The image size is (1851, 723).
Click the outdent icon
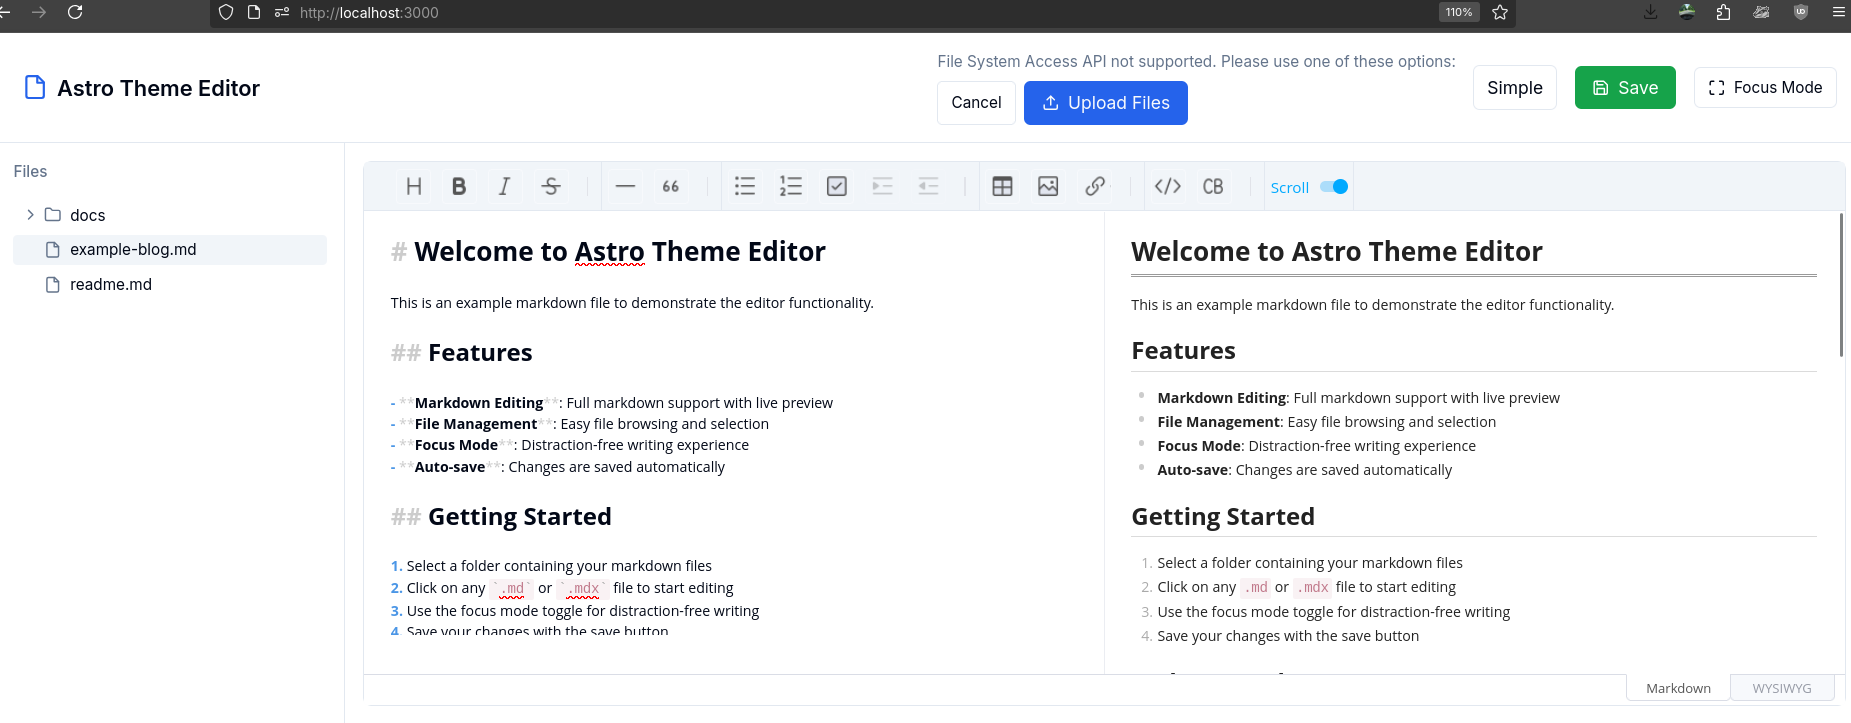(x=928, y=186)
